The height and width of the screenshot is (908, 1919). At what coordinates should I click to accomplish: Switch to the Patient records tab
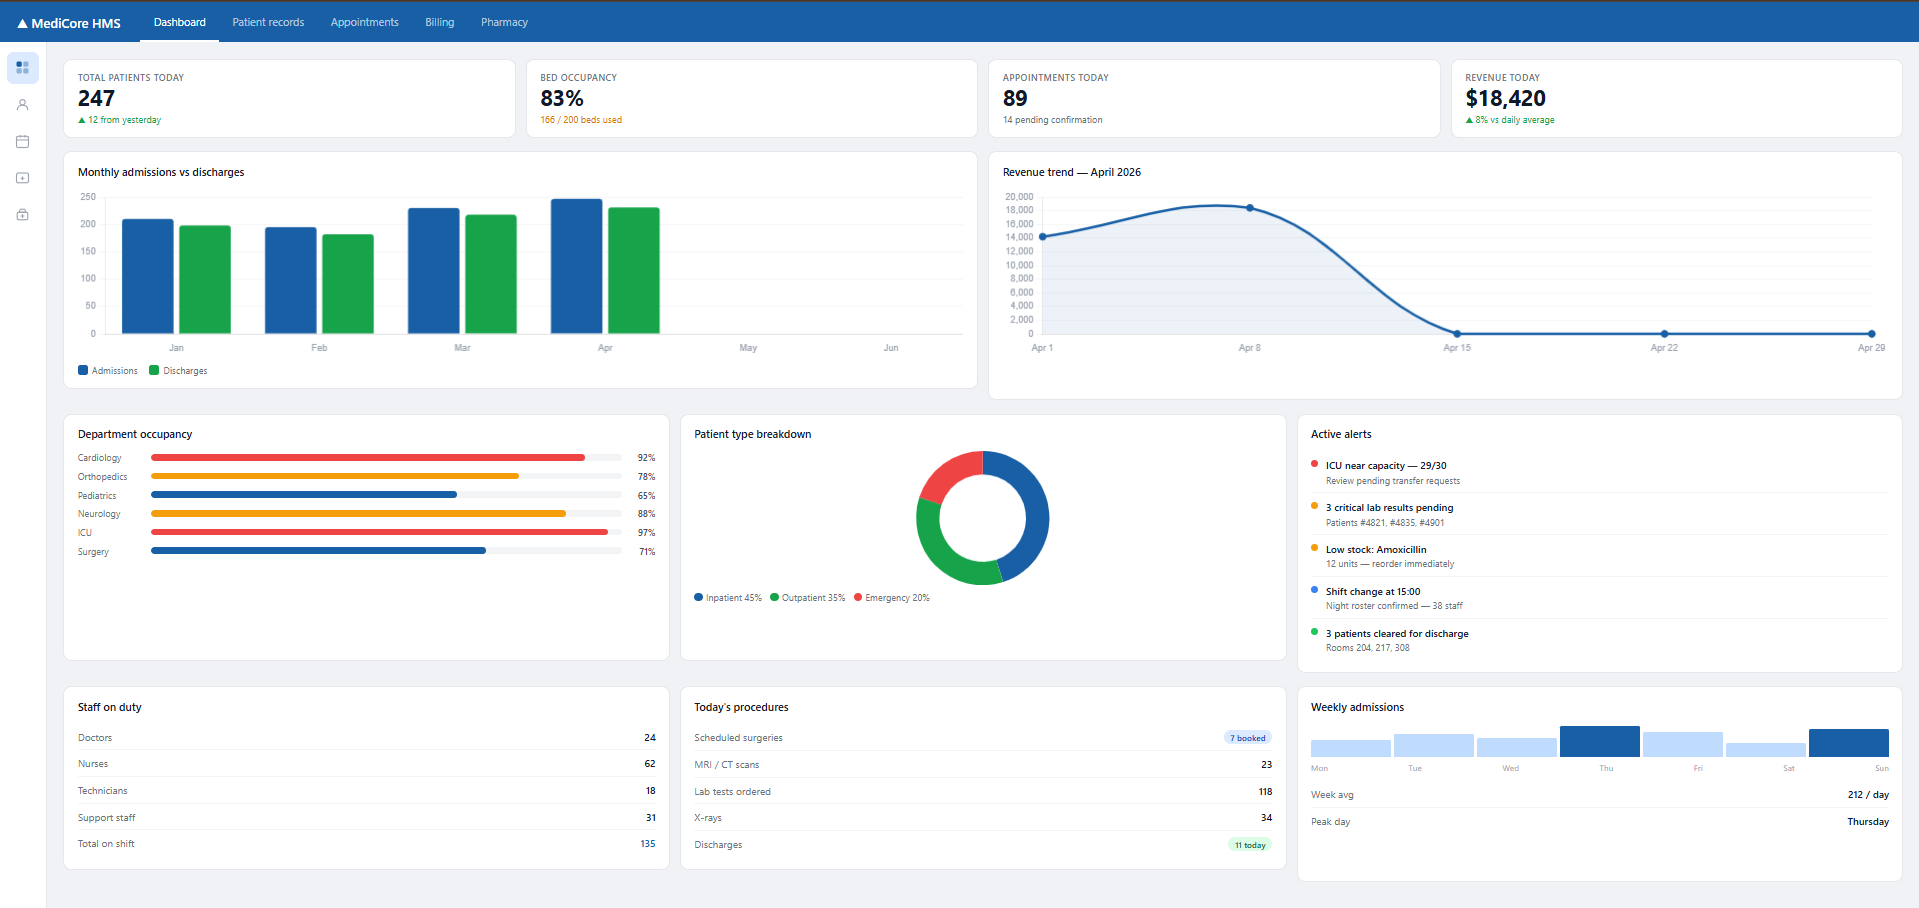[268, 22]
